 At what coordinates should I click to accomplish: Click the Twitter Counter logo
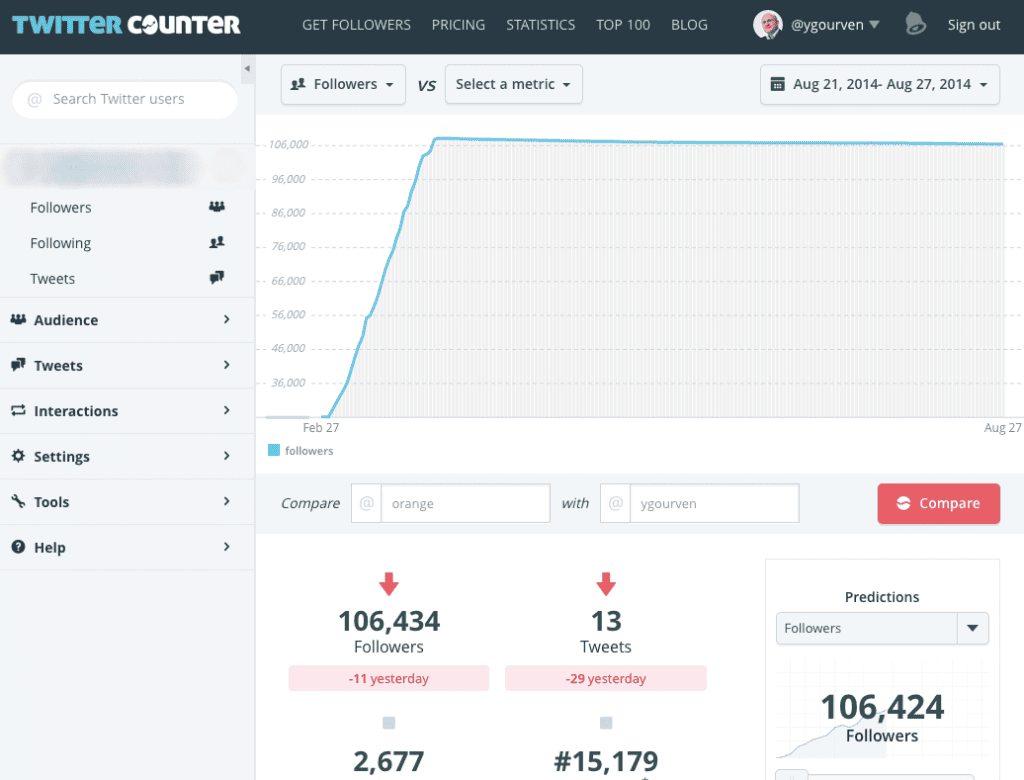pos(126,25)
